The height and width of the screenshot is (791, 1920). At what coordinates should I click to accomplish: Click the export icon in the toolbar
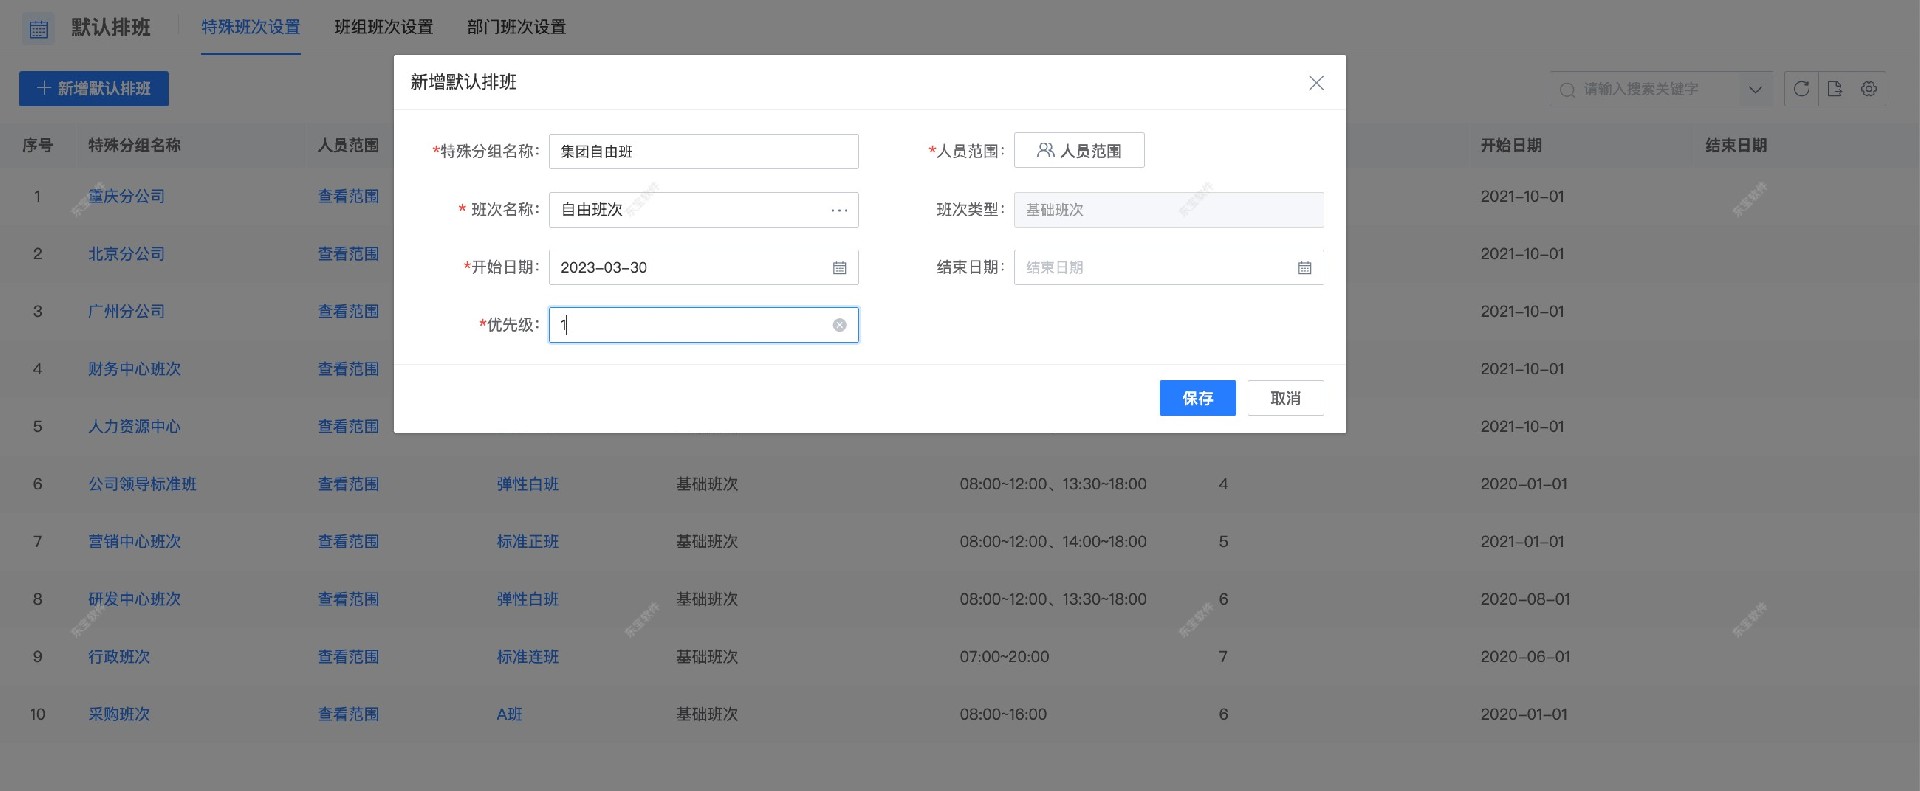1835,89
